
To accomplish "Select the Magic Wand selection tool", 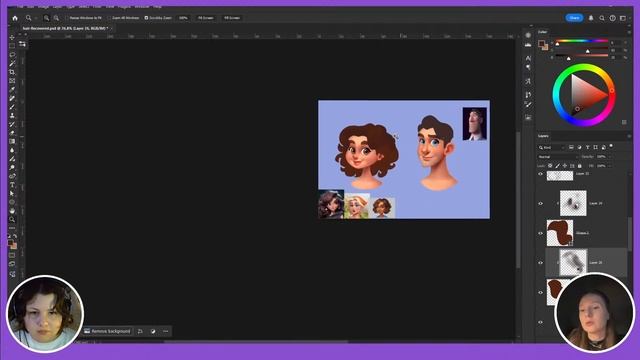I will pyautogui.click(x=12, y=63).
